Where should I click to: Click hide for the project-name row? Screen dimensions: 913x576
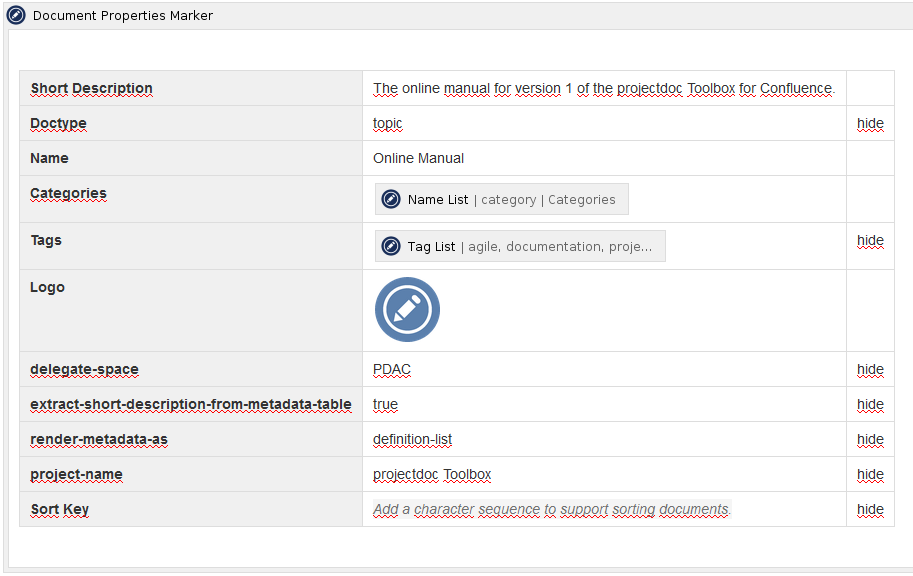pyautogui.click(x=870, y=475)
